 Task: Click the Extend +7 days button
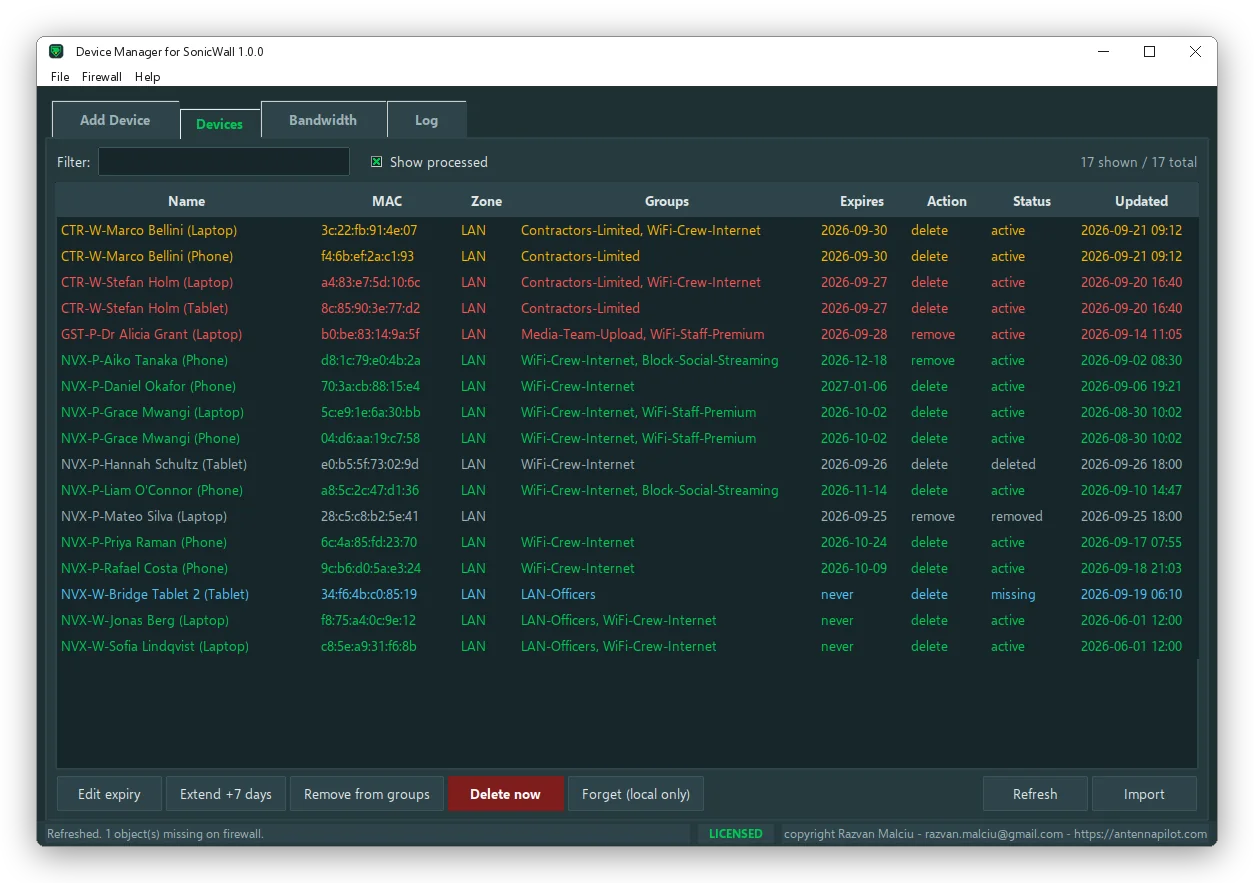pyautogui.click(x=226, y=794)
